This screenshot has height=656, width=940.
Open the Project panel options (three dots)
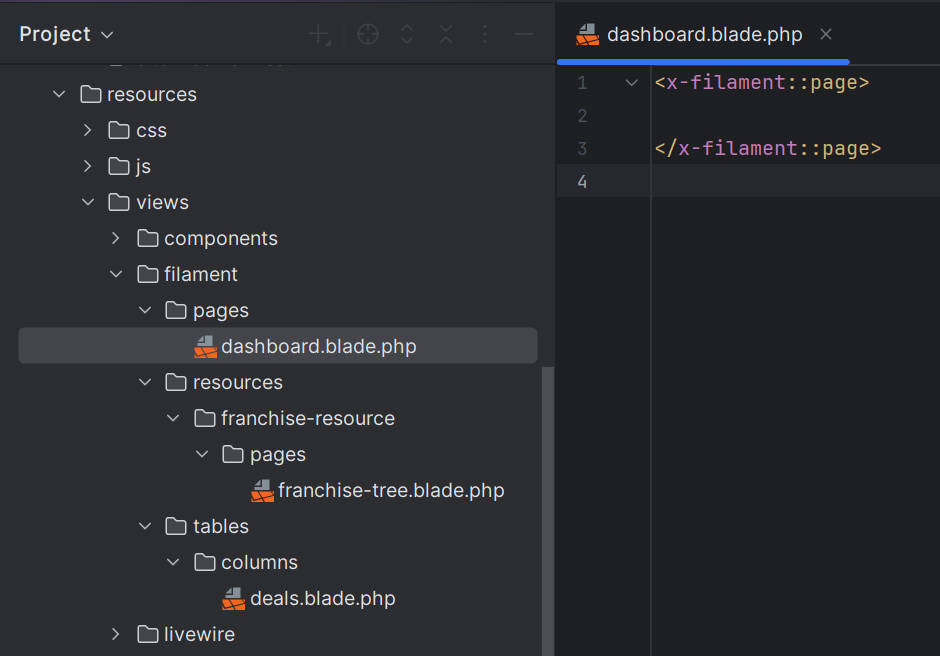click(485, 35)
